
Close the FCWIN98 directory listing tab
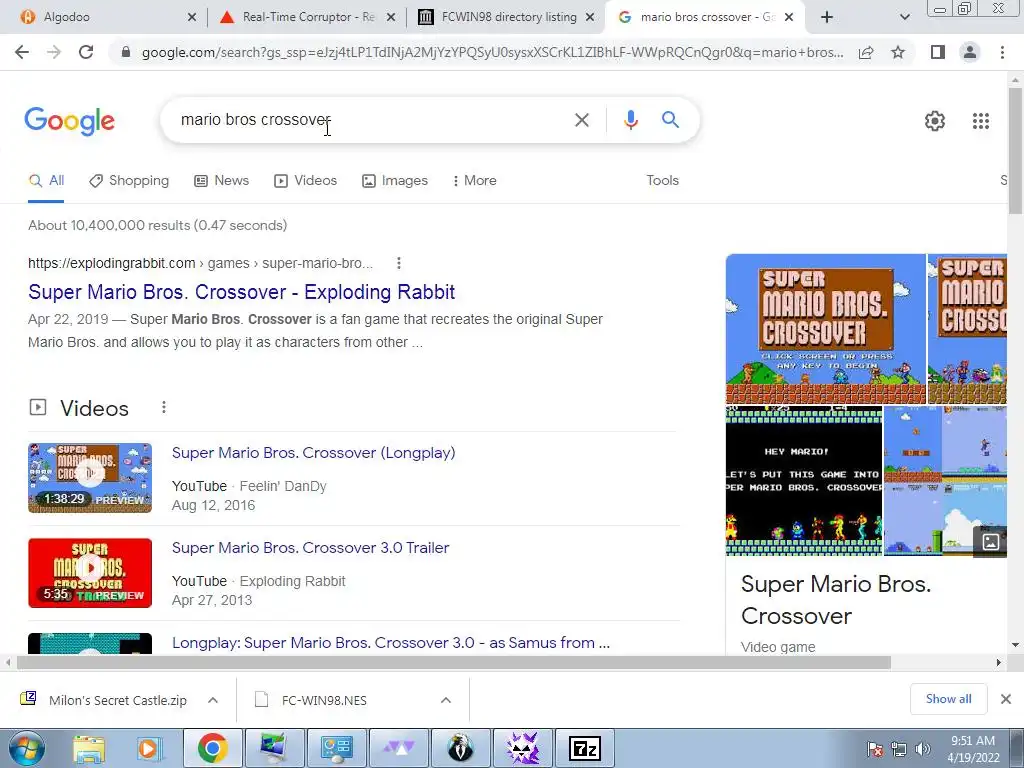tap(590, 17)
